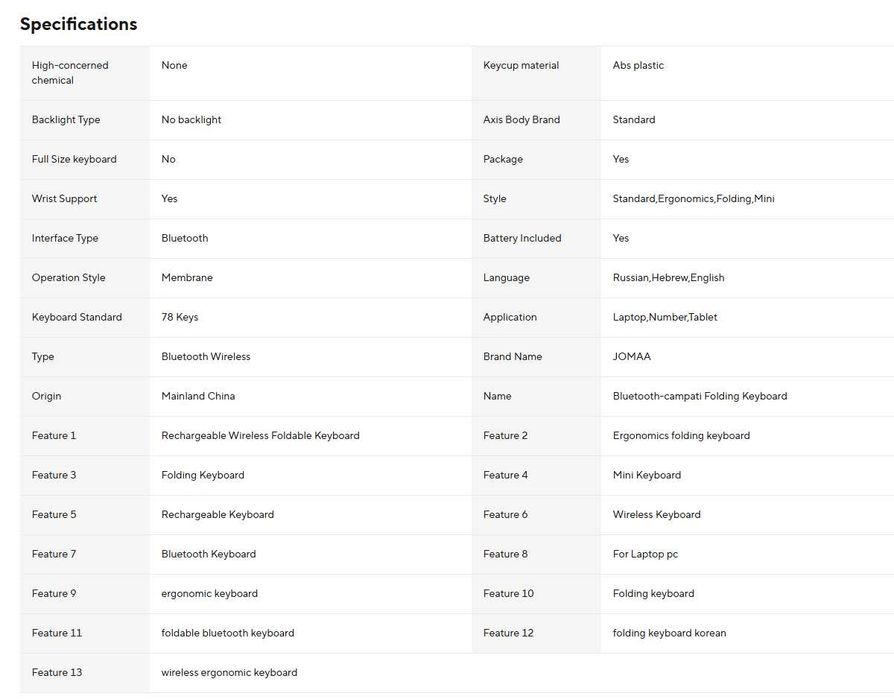Viewport: 894px width, 700px height.
Task: Select the Standard,Ergonomics,Folding,Mini style value
Action: point(693,199)
